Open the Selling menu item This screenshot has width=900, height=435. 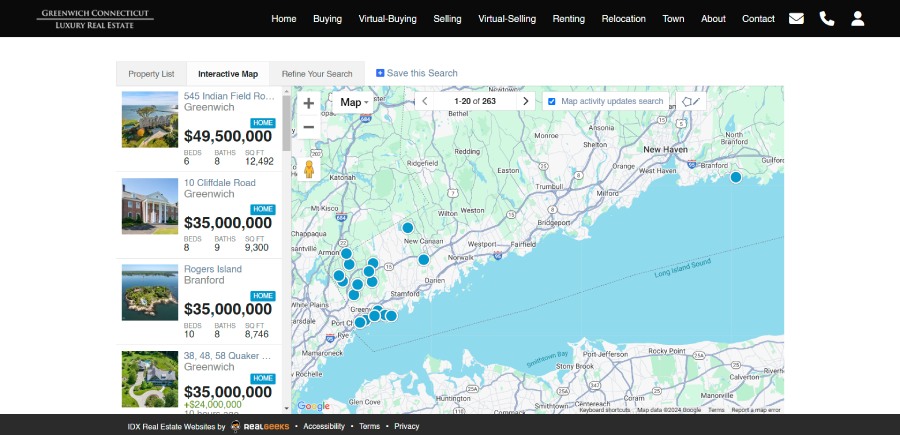pos(447,18)
